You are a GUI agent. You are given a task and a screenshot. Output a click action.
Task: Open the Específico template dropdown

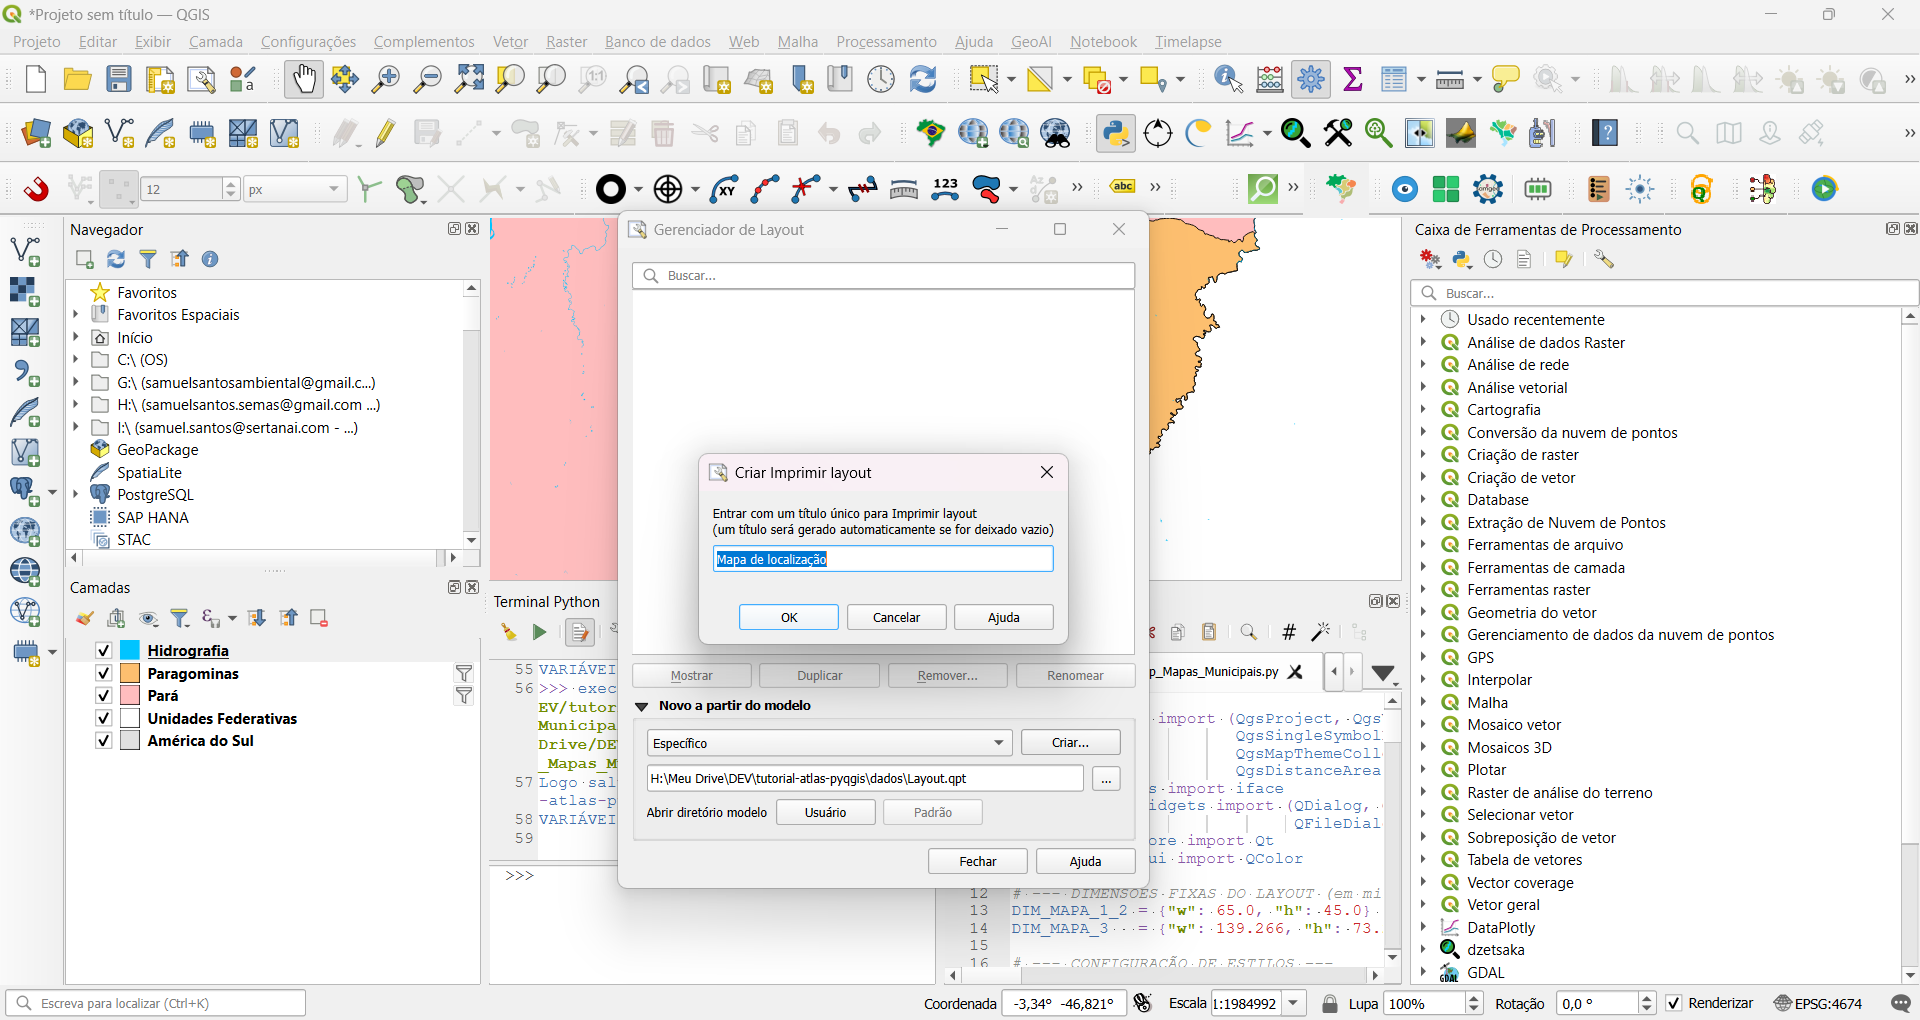click(x=828, y=743)
